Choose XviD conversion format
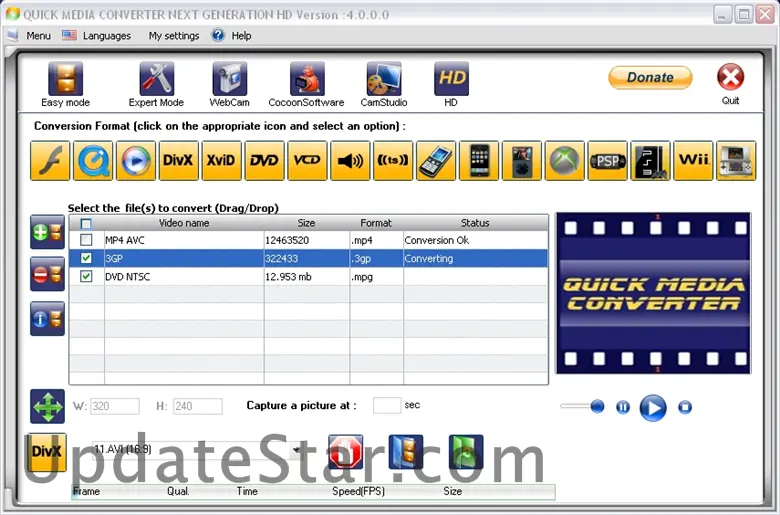This screenshot has height=515, width=780. click(x=221, y=160)
